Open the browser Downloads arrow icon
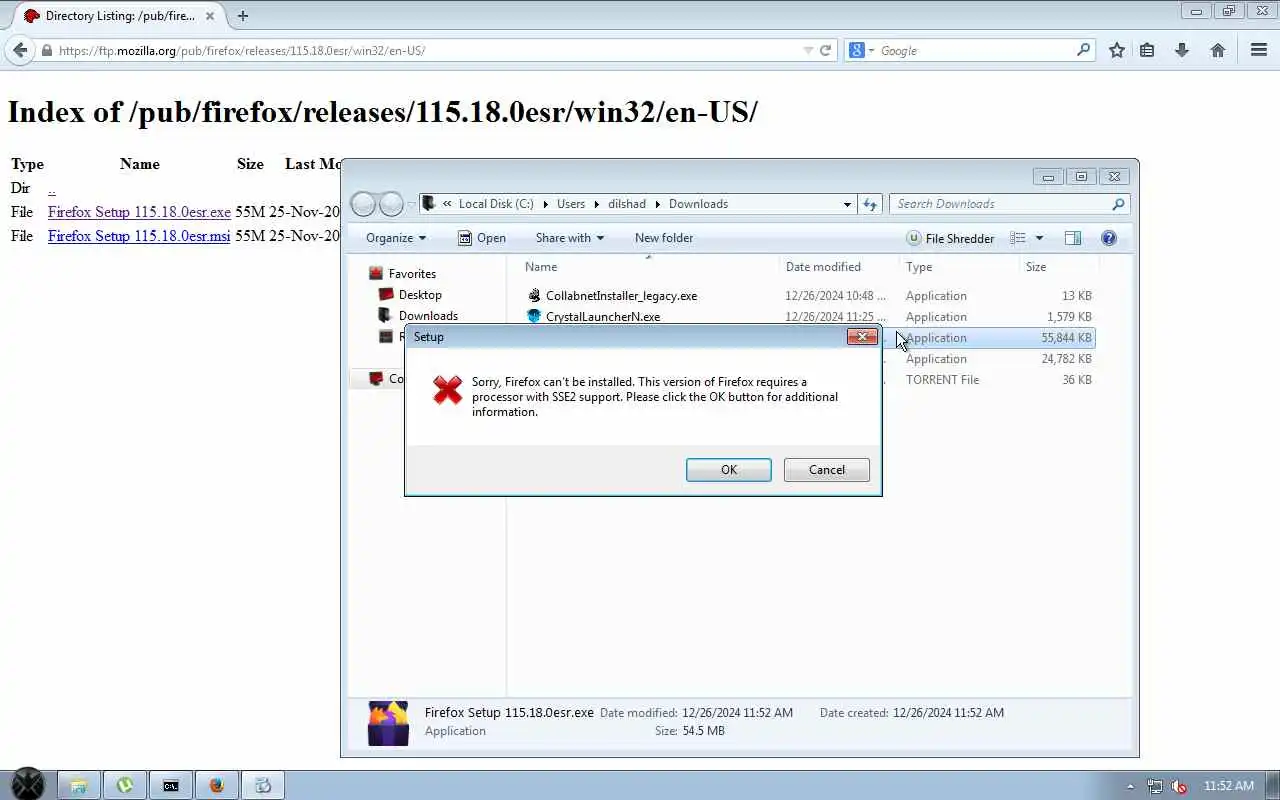Screen dimensions: 1280x800 point(1182,50)
